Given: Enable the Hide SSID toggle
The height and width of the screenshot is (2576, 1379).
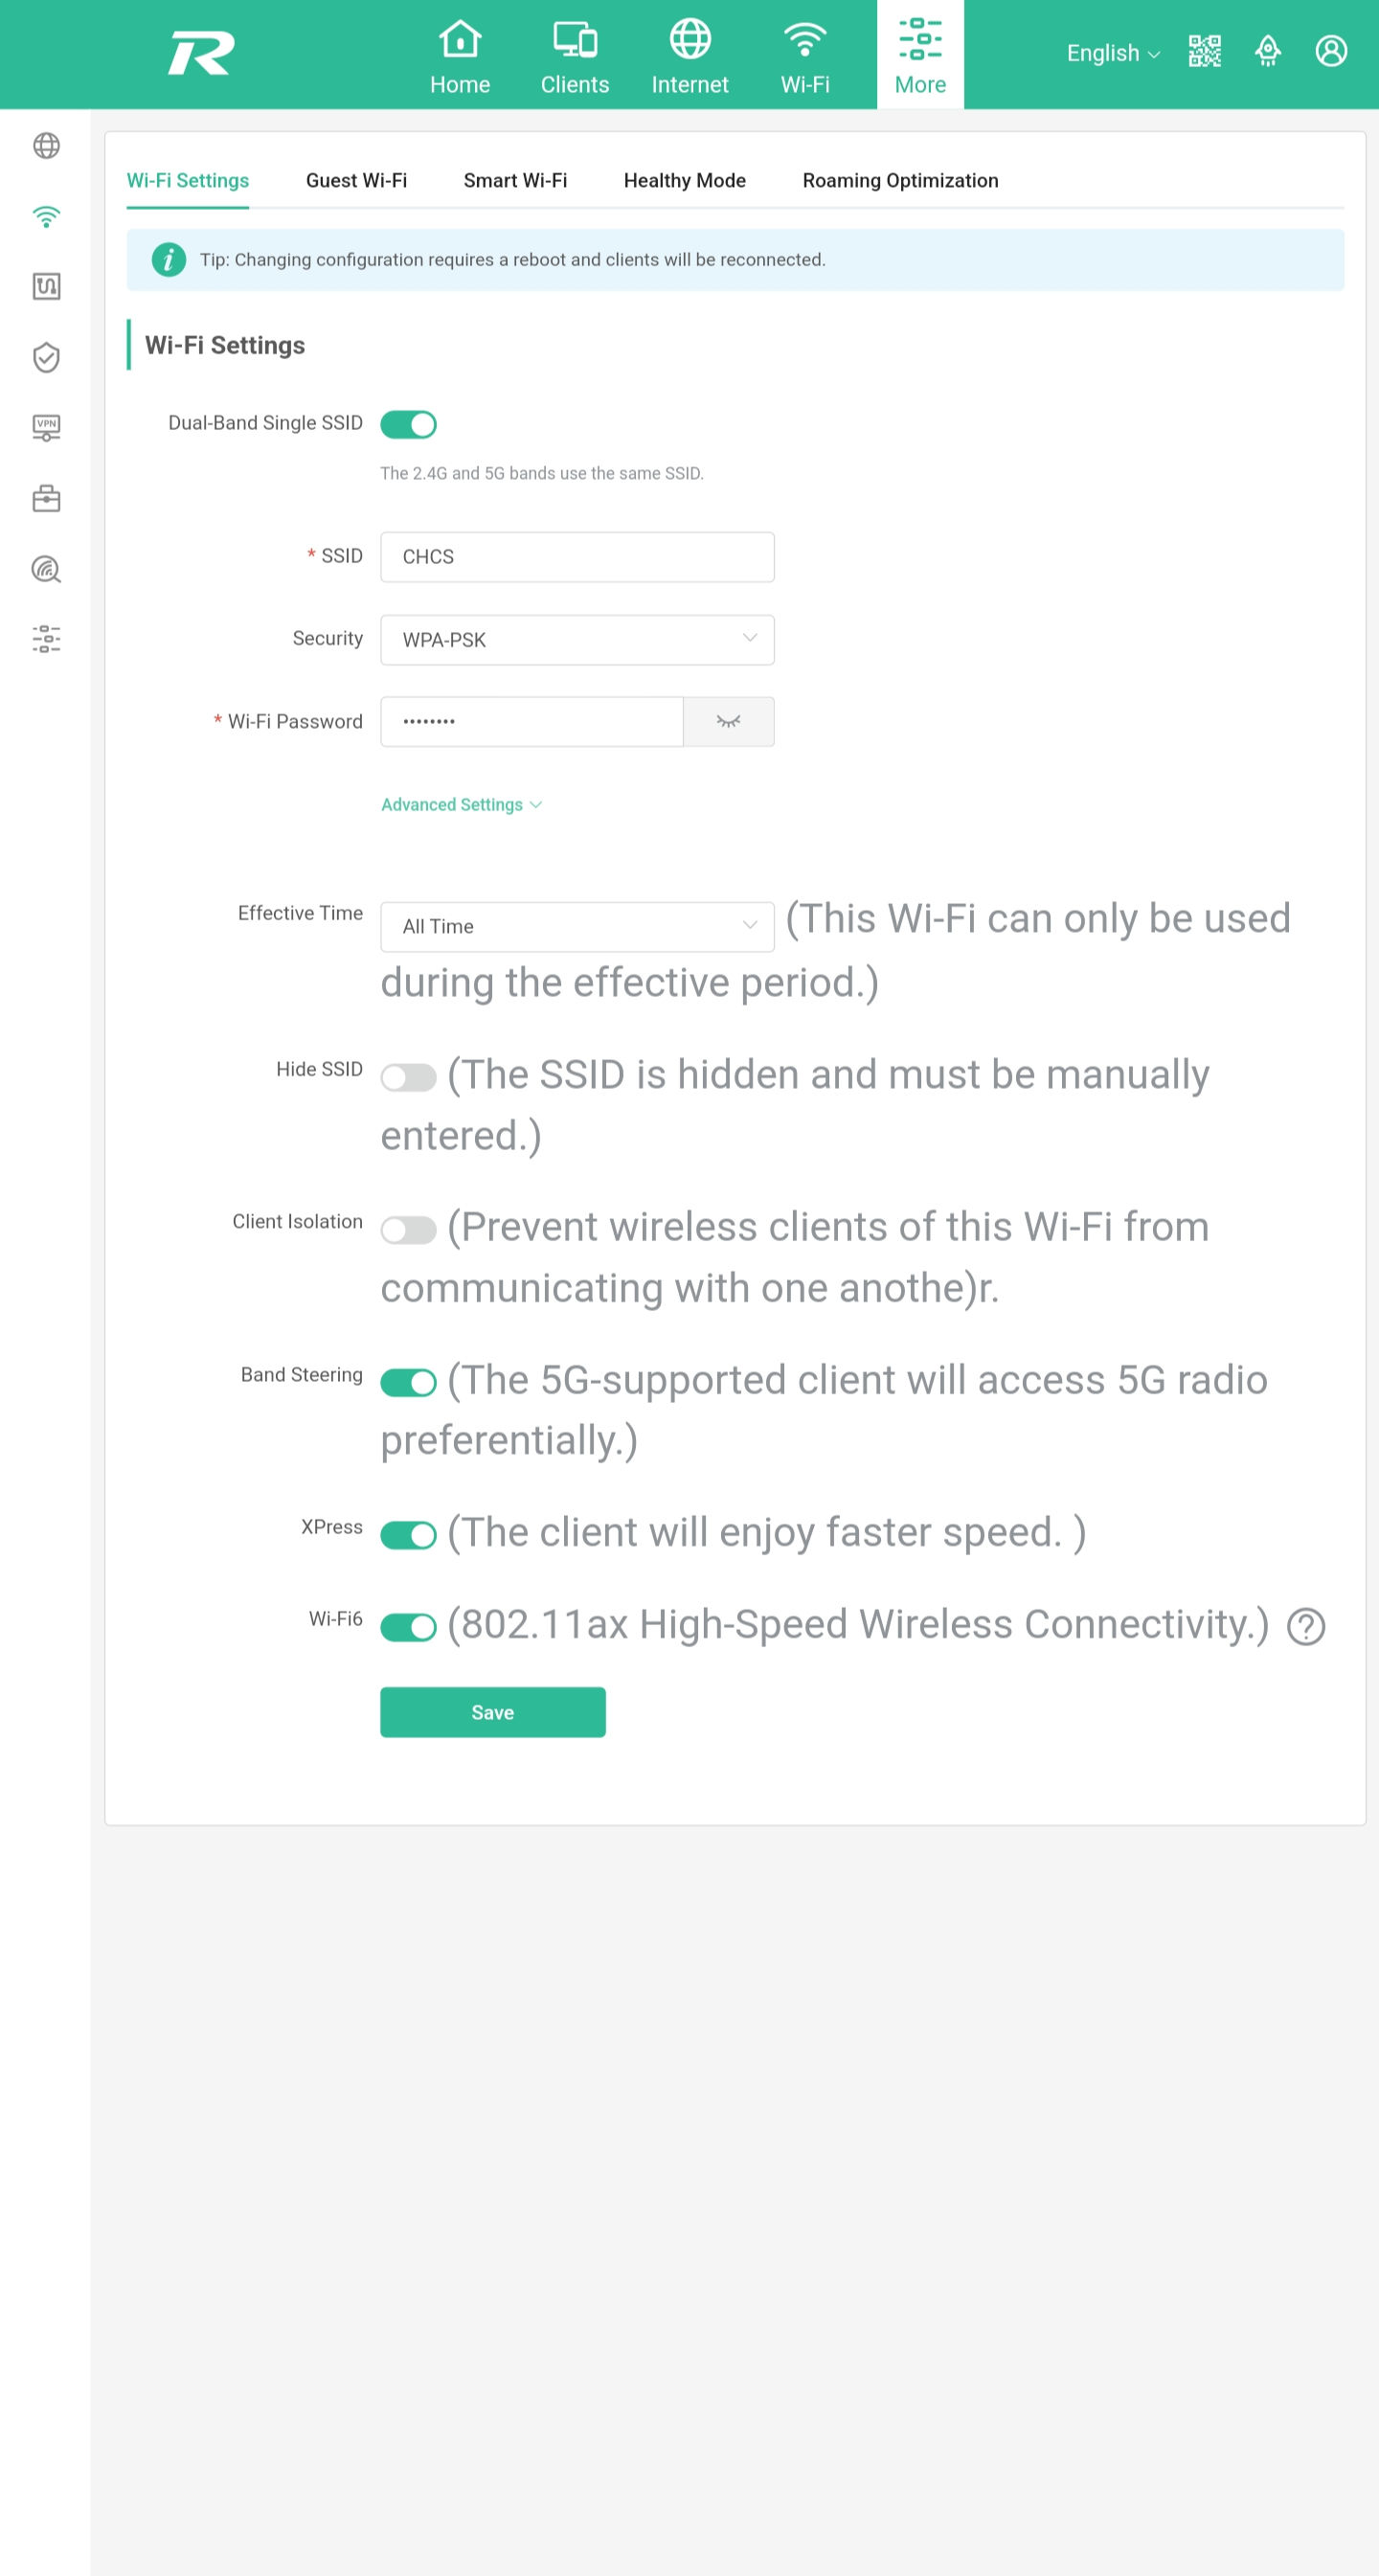Looking at the screenshot, I should tap(408, 1077).
